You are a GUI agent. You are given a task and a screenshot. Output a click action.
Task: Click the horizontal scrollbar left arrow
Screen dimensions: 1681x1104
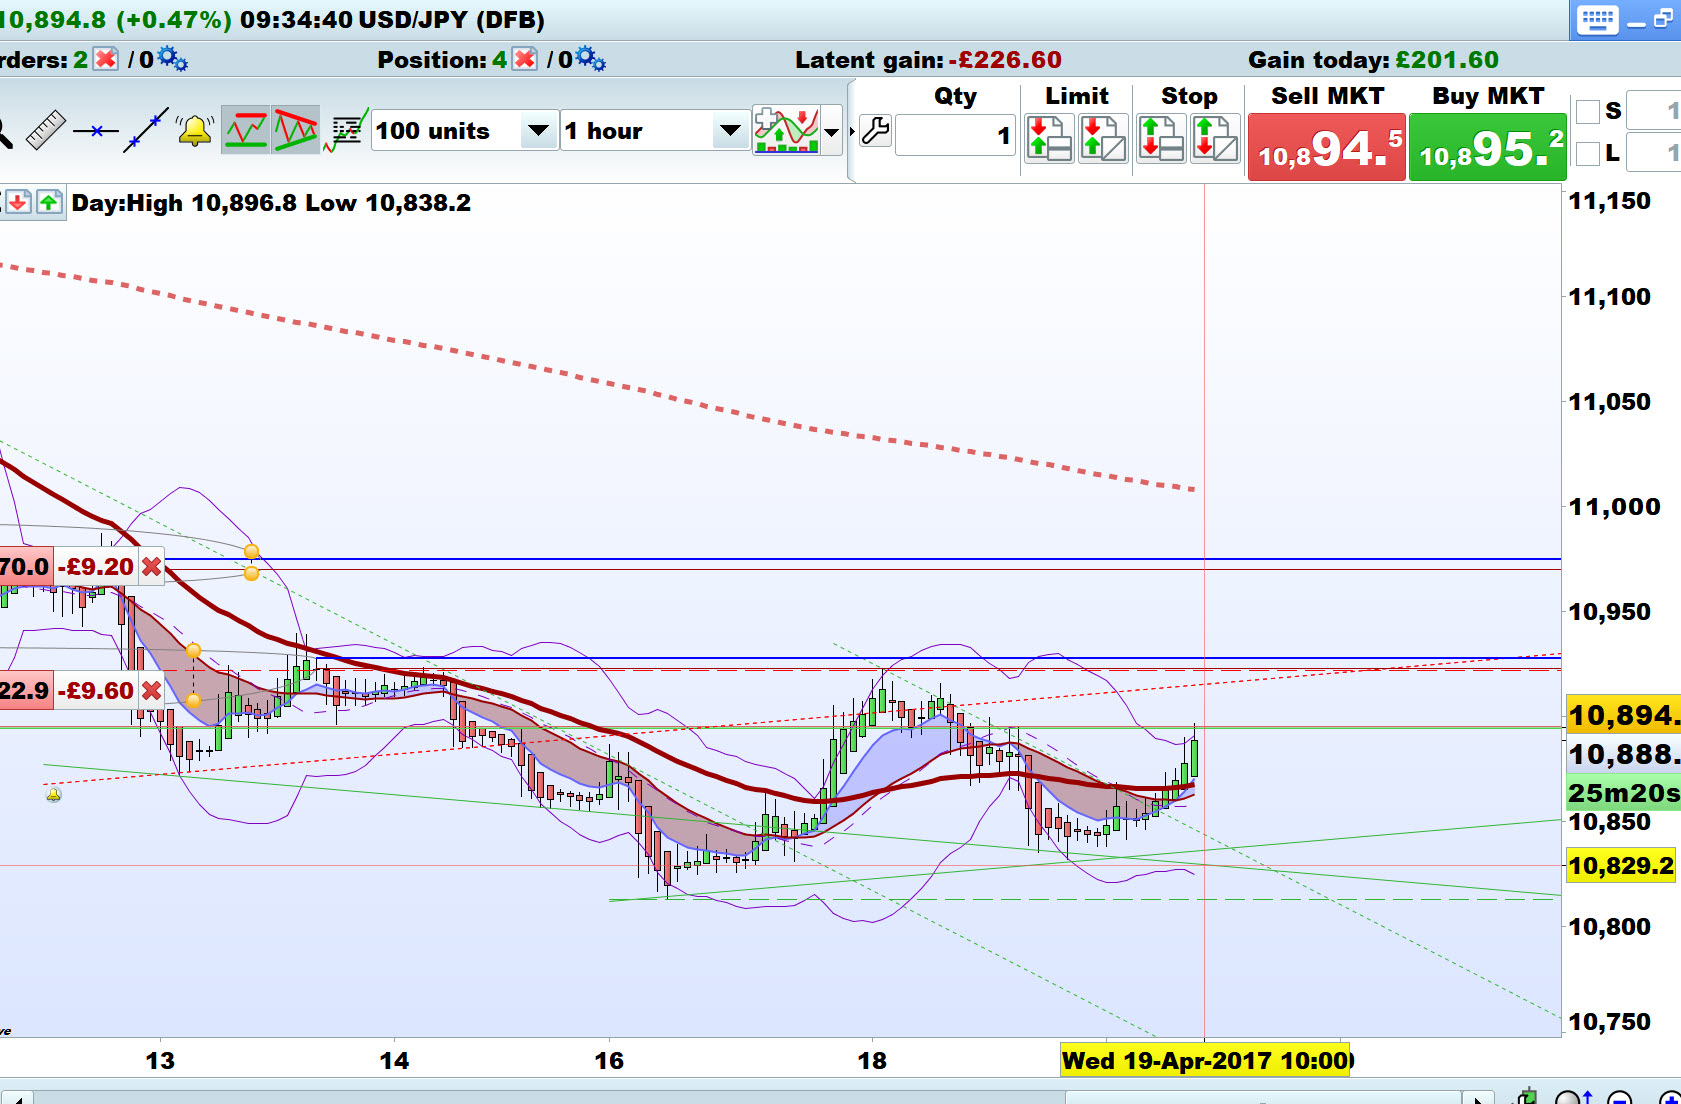tap(17, 1098)
